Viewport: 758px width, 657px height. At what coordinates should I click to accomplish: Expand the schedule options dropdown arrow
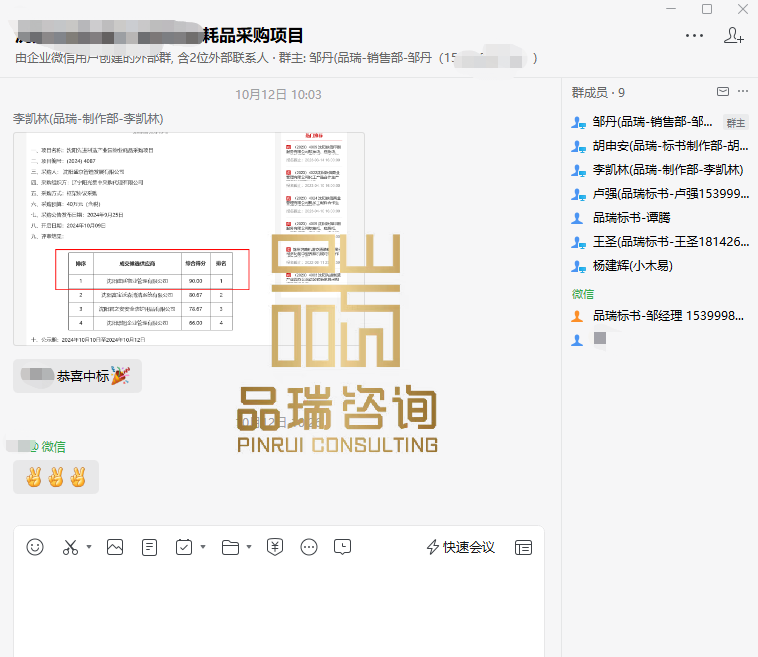click(x=203, y=547)
